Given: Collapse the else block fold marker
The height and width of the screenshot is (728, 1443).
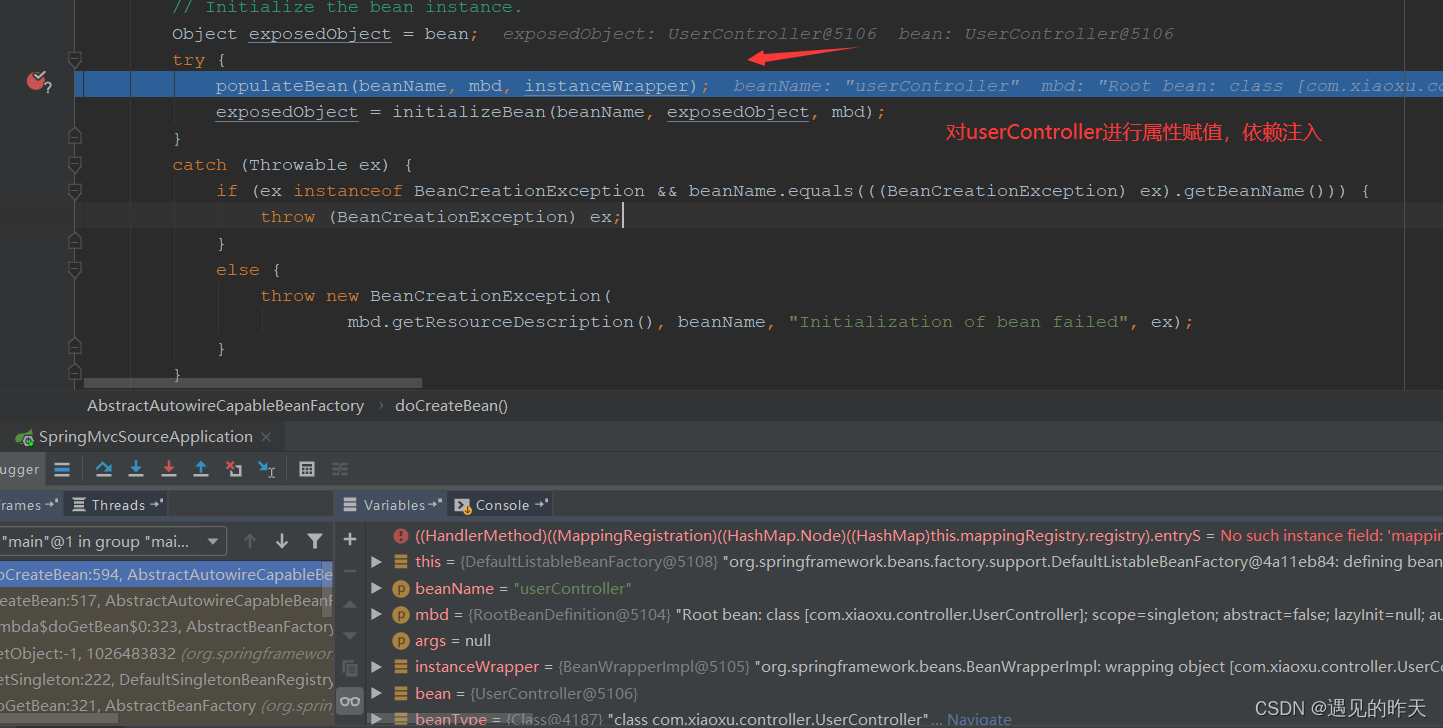Looking at the screenshot, I should [x=74, y=269].
